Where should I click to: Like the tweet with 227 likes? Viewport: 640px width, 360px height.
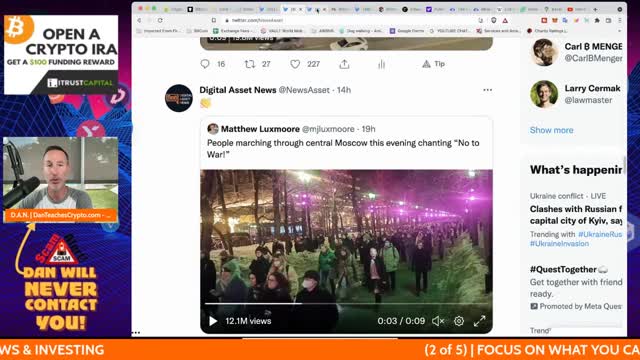(295, 64)
